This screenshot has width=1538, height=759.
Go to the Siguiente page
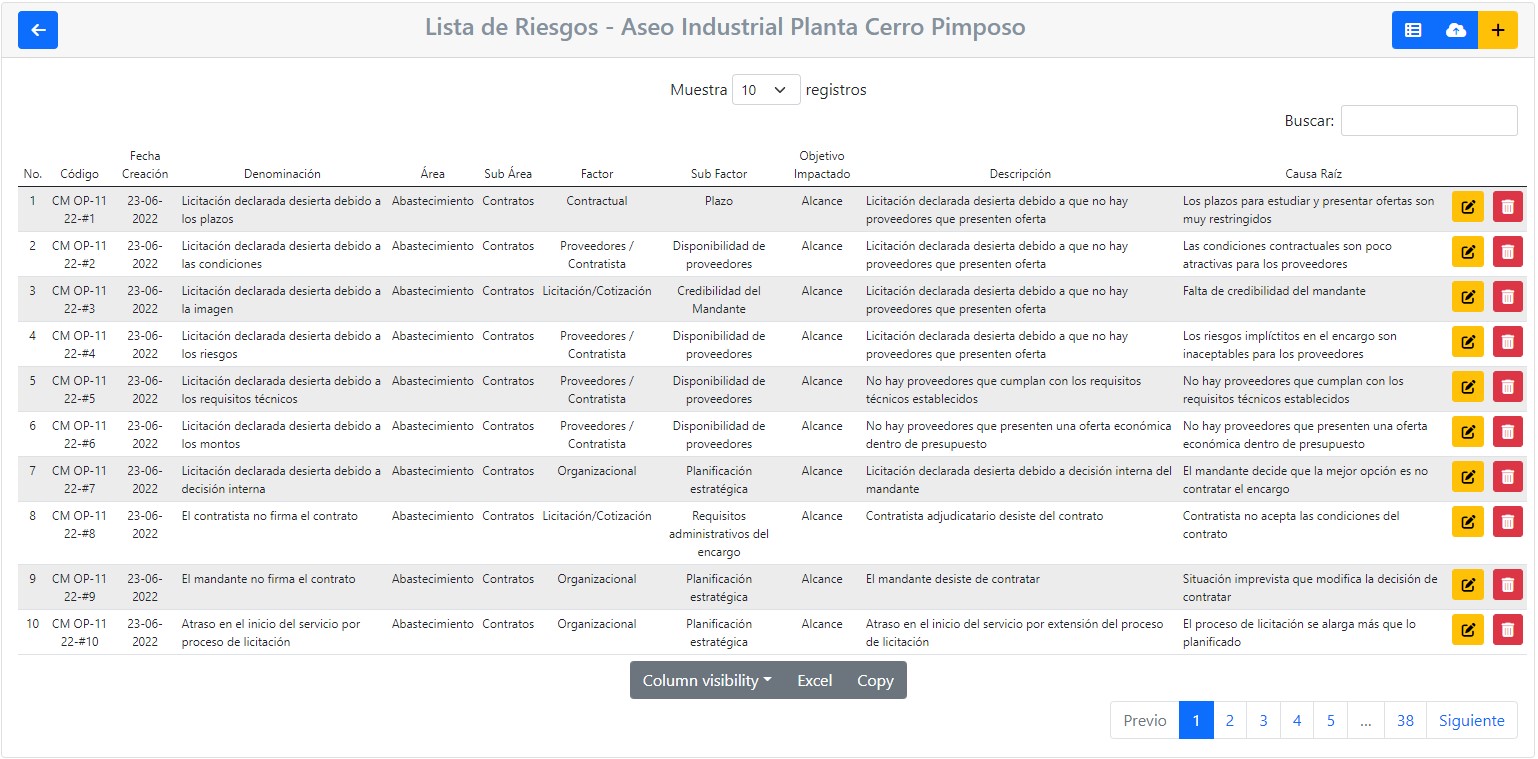coord(1471,720)
